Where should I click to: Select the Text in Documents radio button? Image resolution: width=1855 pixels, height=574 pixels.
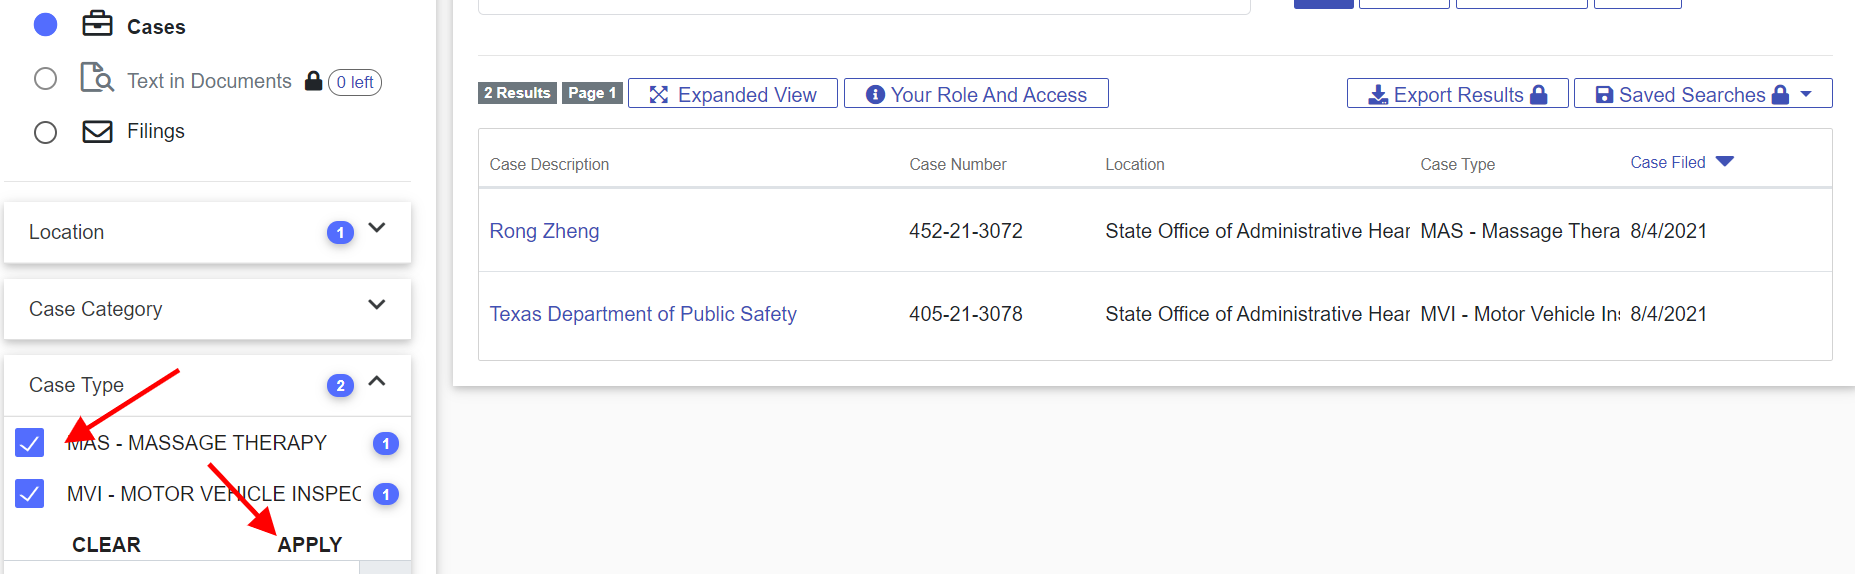45,79
